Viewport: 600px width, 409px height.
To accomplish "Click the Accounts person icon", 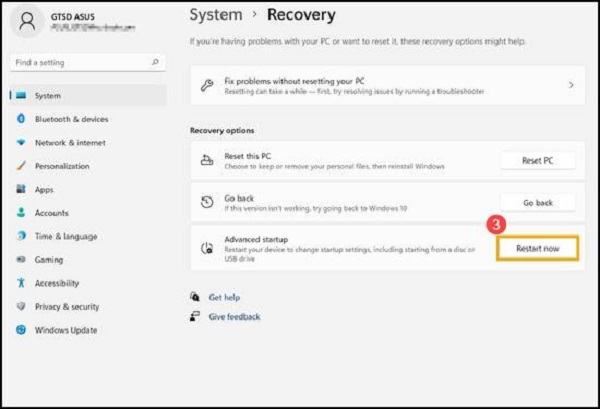I will click(20, 213).
